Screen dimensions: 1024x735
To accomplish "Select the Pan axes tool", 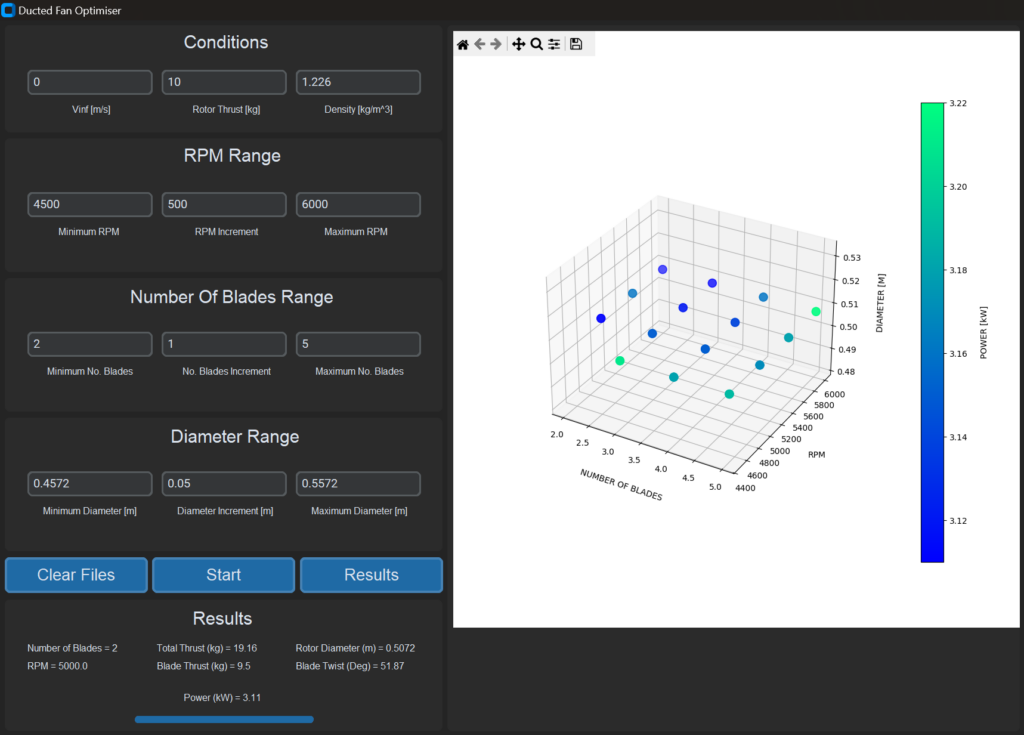I will point(519,44).
